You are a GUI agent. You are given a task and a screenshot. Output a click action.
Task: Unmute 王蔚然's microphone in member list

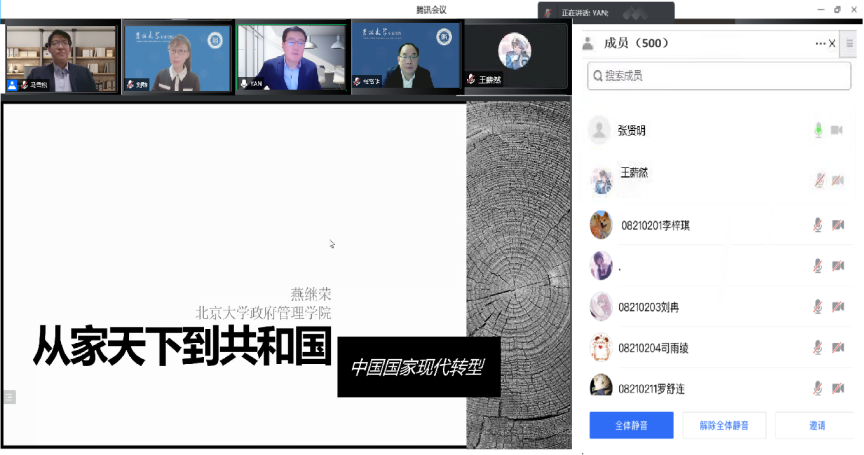pyautogui.click(x=817, y=180)
